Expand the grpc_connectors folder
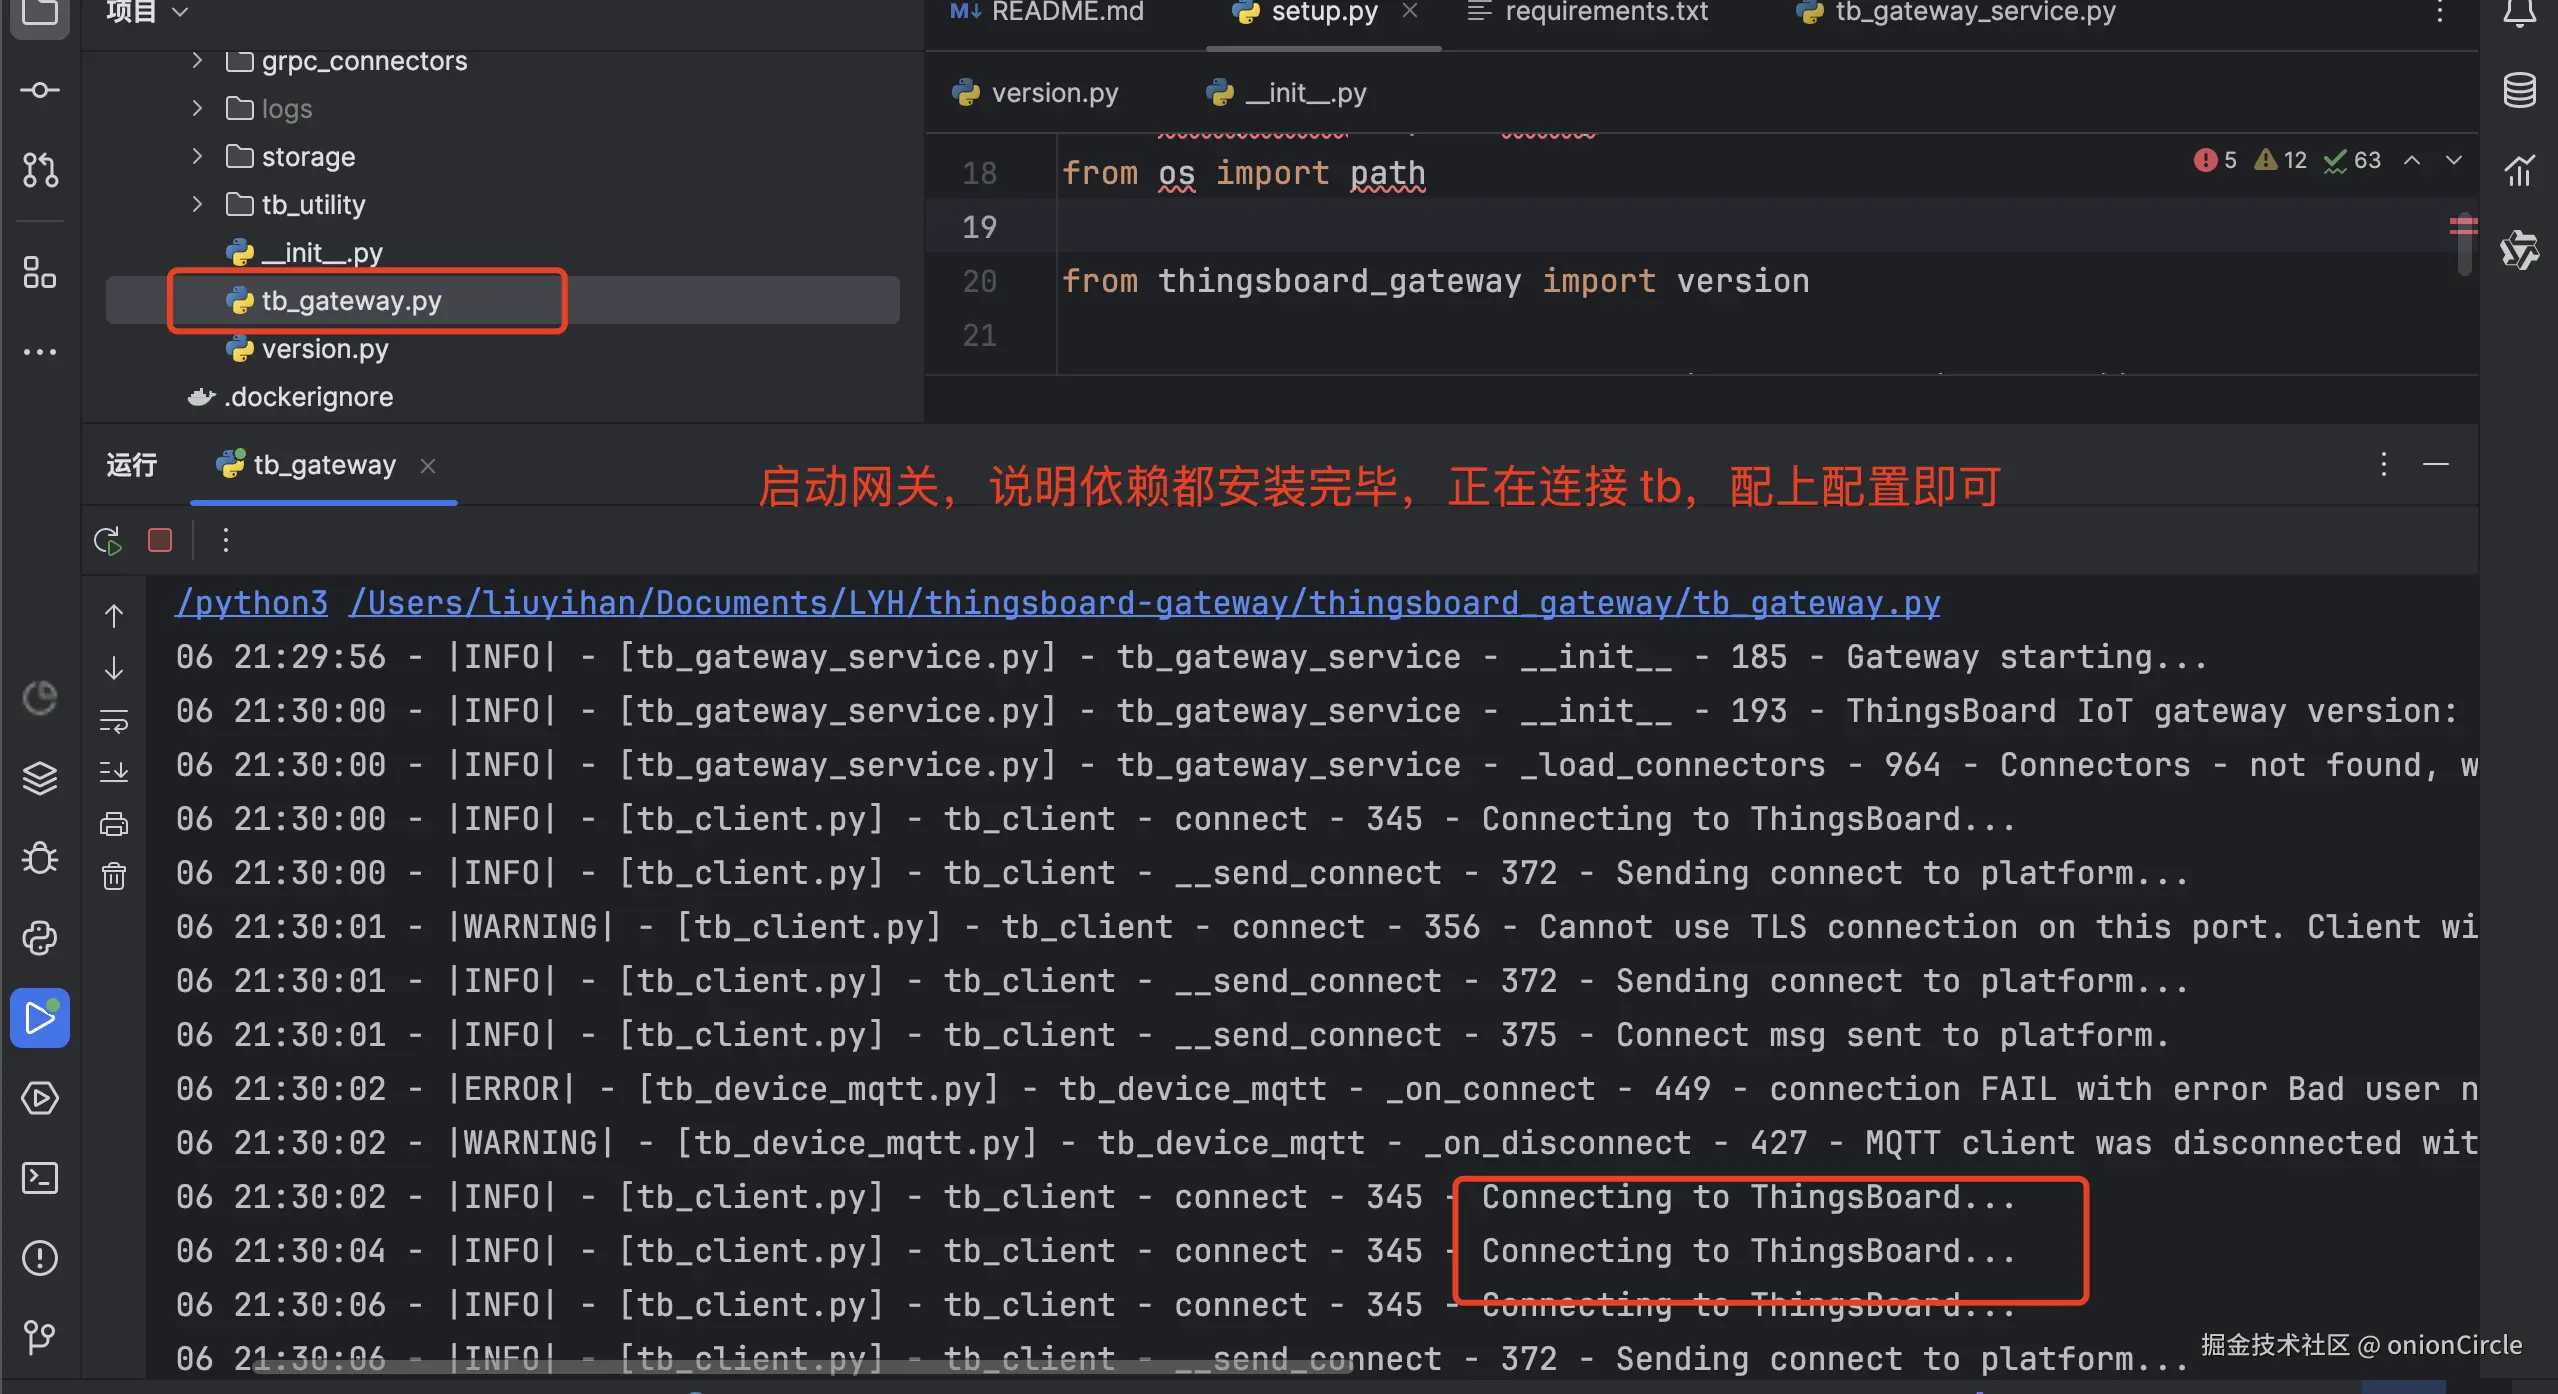2558x1394 pixels. (x=197, y=61)
